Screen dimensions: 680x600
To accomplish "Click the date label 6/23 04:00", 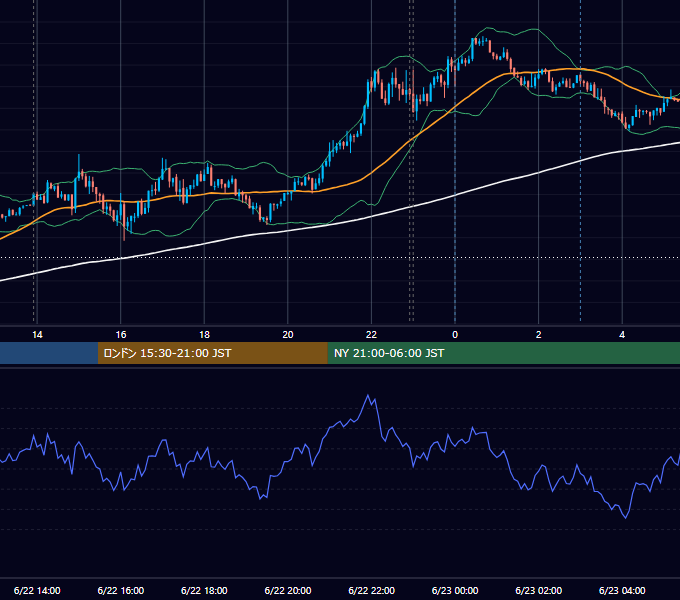I will click(x=622, y=590).
